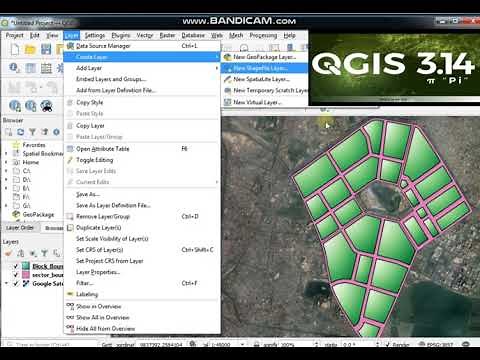Screen dimensions: 480x360
Task: Click the Add Group icon in Layers panel
Action: click(x=20, y=253)
